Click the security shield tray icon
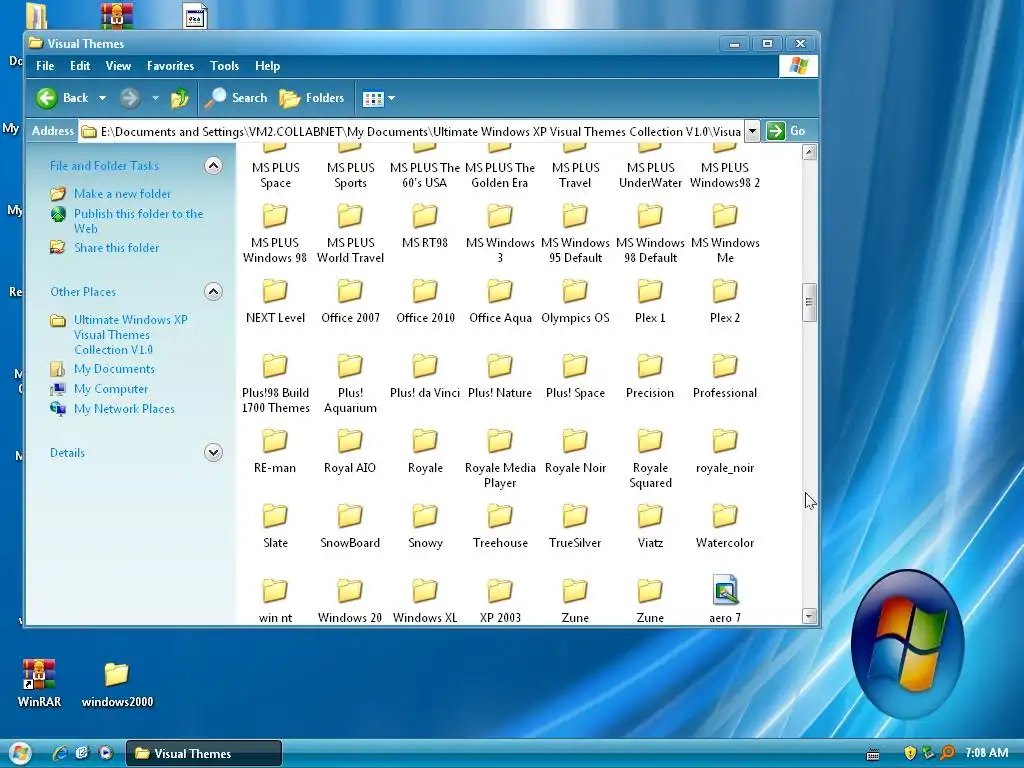 910,753
